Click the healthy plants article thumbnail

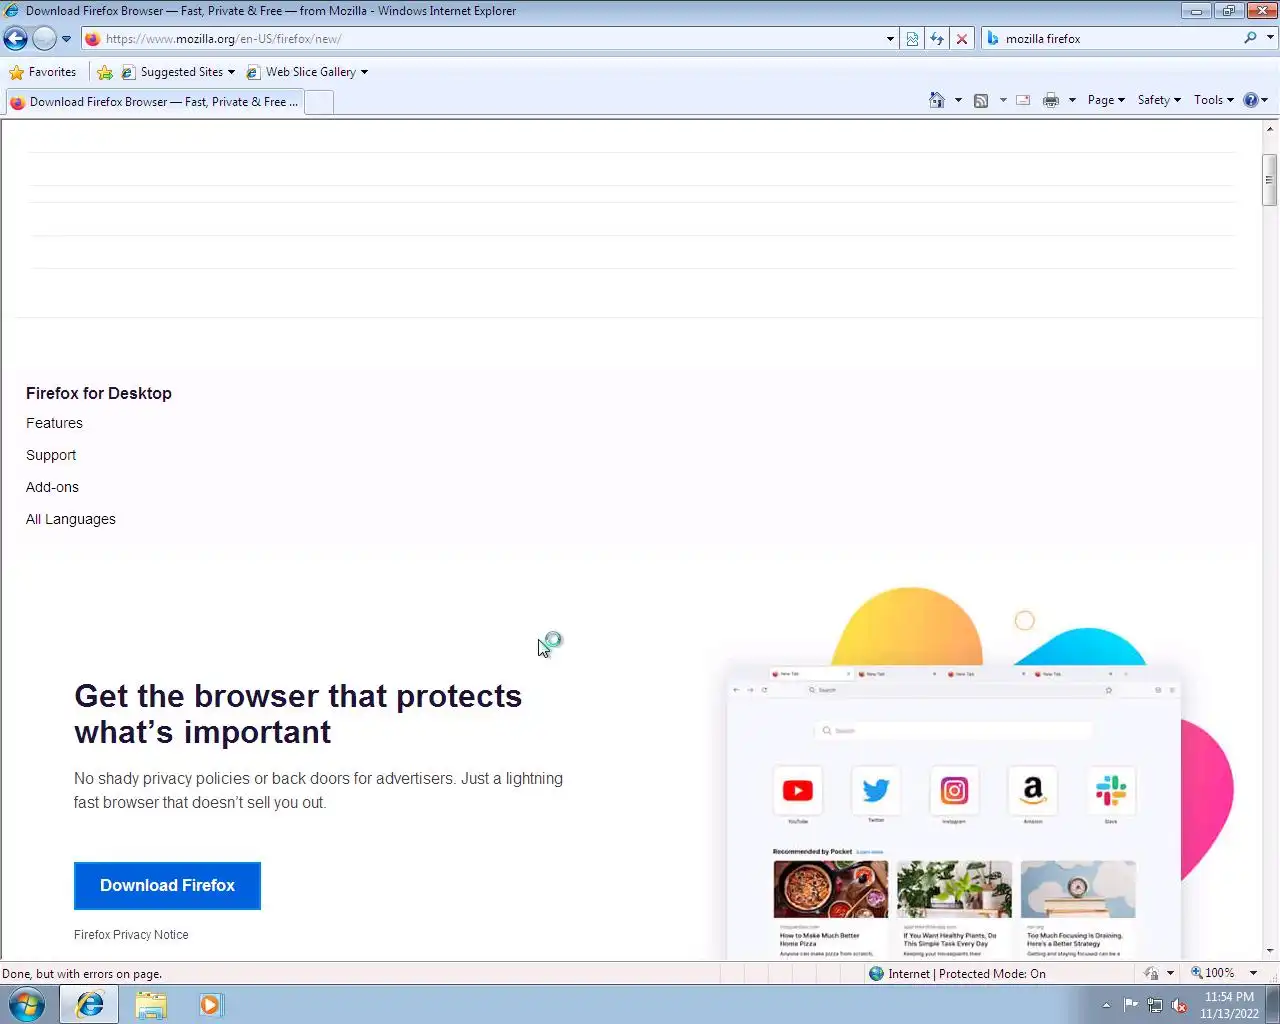(x=954, y=889)
